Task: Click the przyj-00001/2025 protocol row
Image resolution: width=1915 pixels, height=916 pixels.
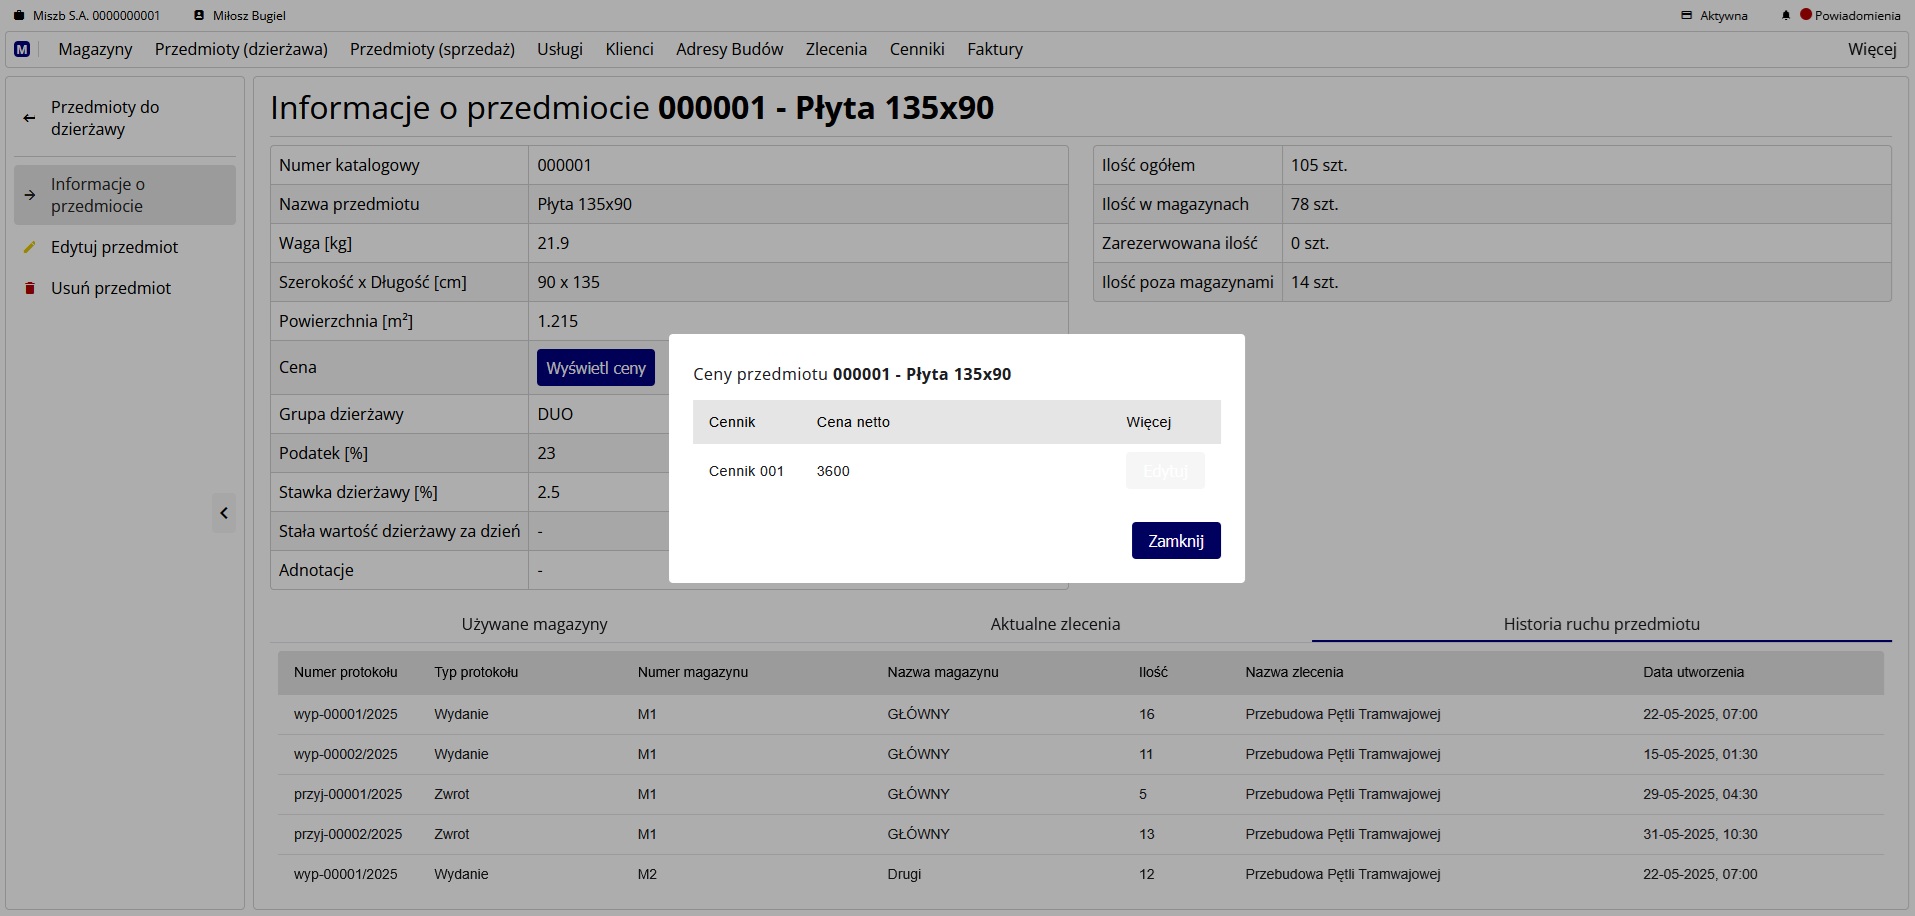Action: click(347, 794)
